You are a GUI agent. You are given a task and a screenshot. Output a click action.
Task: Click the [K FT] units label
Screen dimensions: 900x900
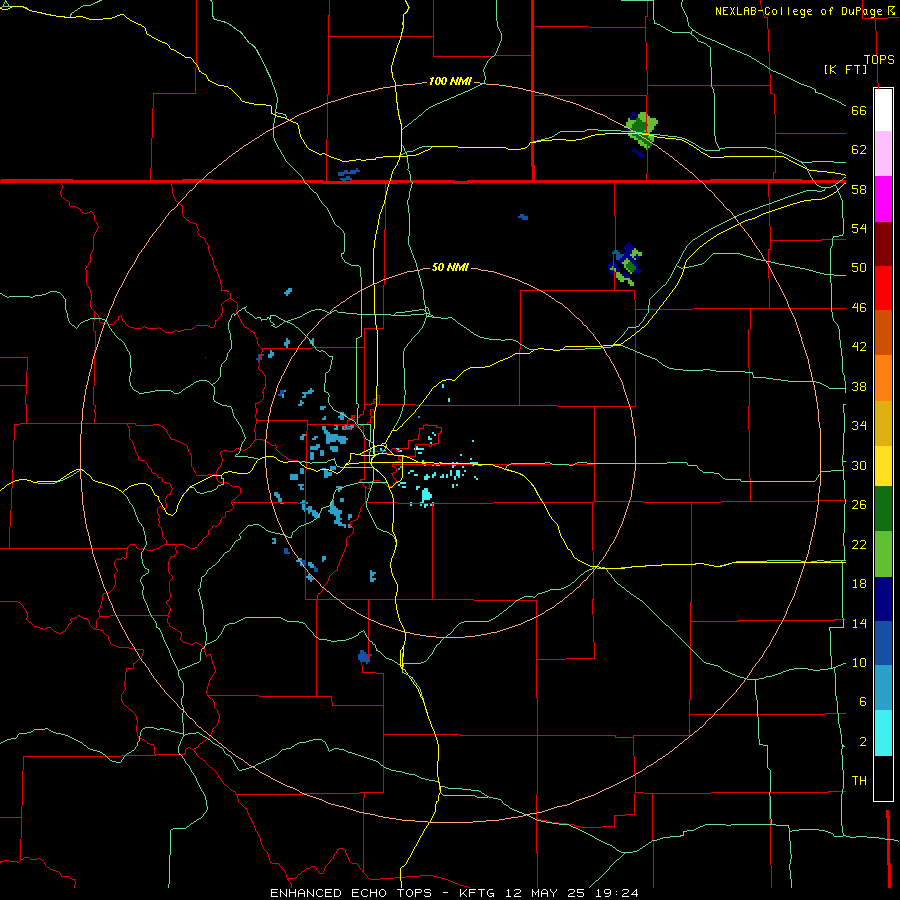(845, 69)
